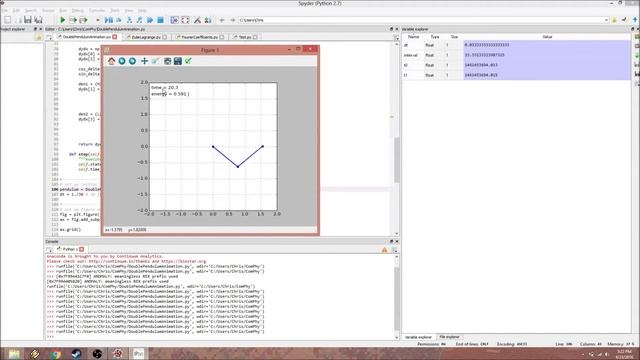Click the Fullscreen mode icon

click(x=185, y=20)
